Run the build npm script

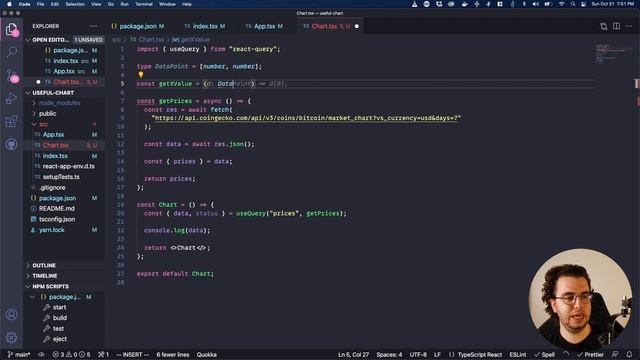pos(60,318)
